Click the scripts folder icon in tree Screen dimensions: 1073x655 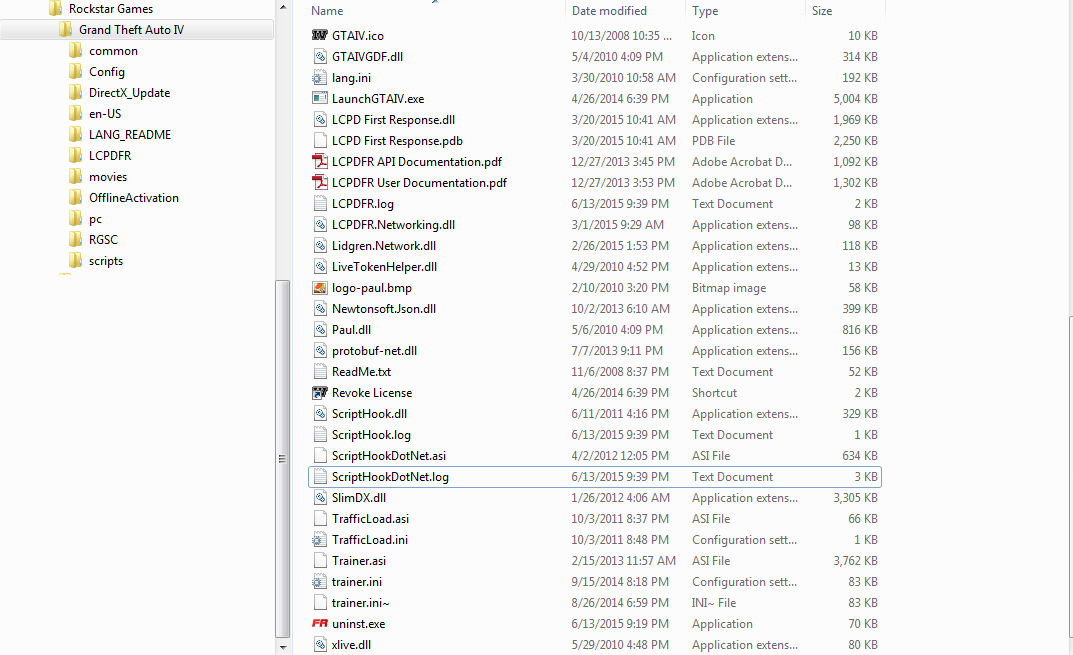click(75, 261)
